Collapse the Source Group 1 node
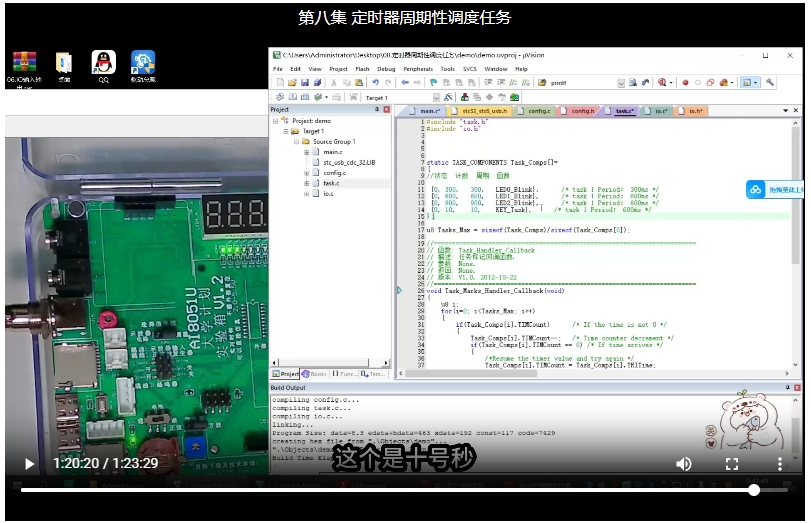The image size is (811, 523). [x=296, y=142]
